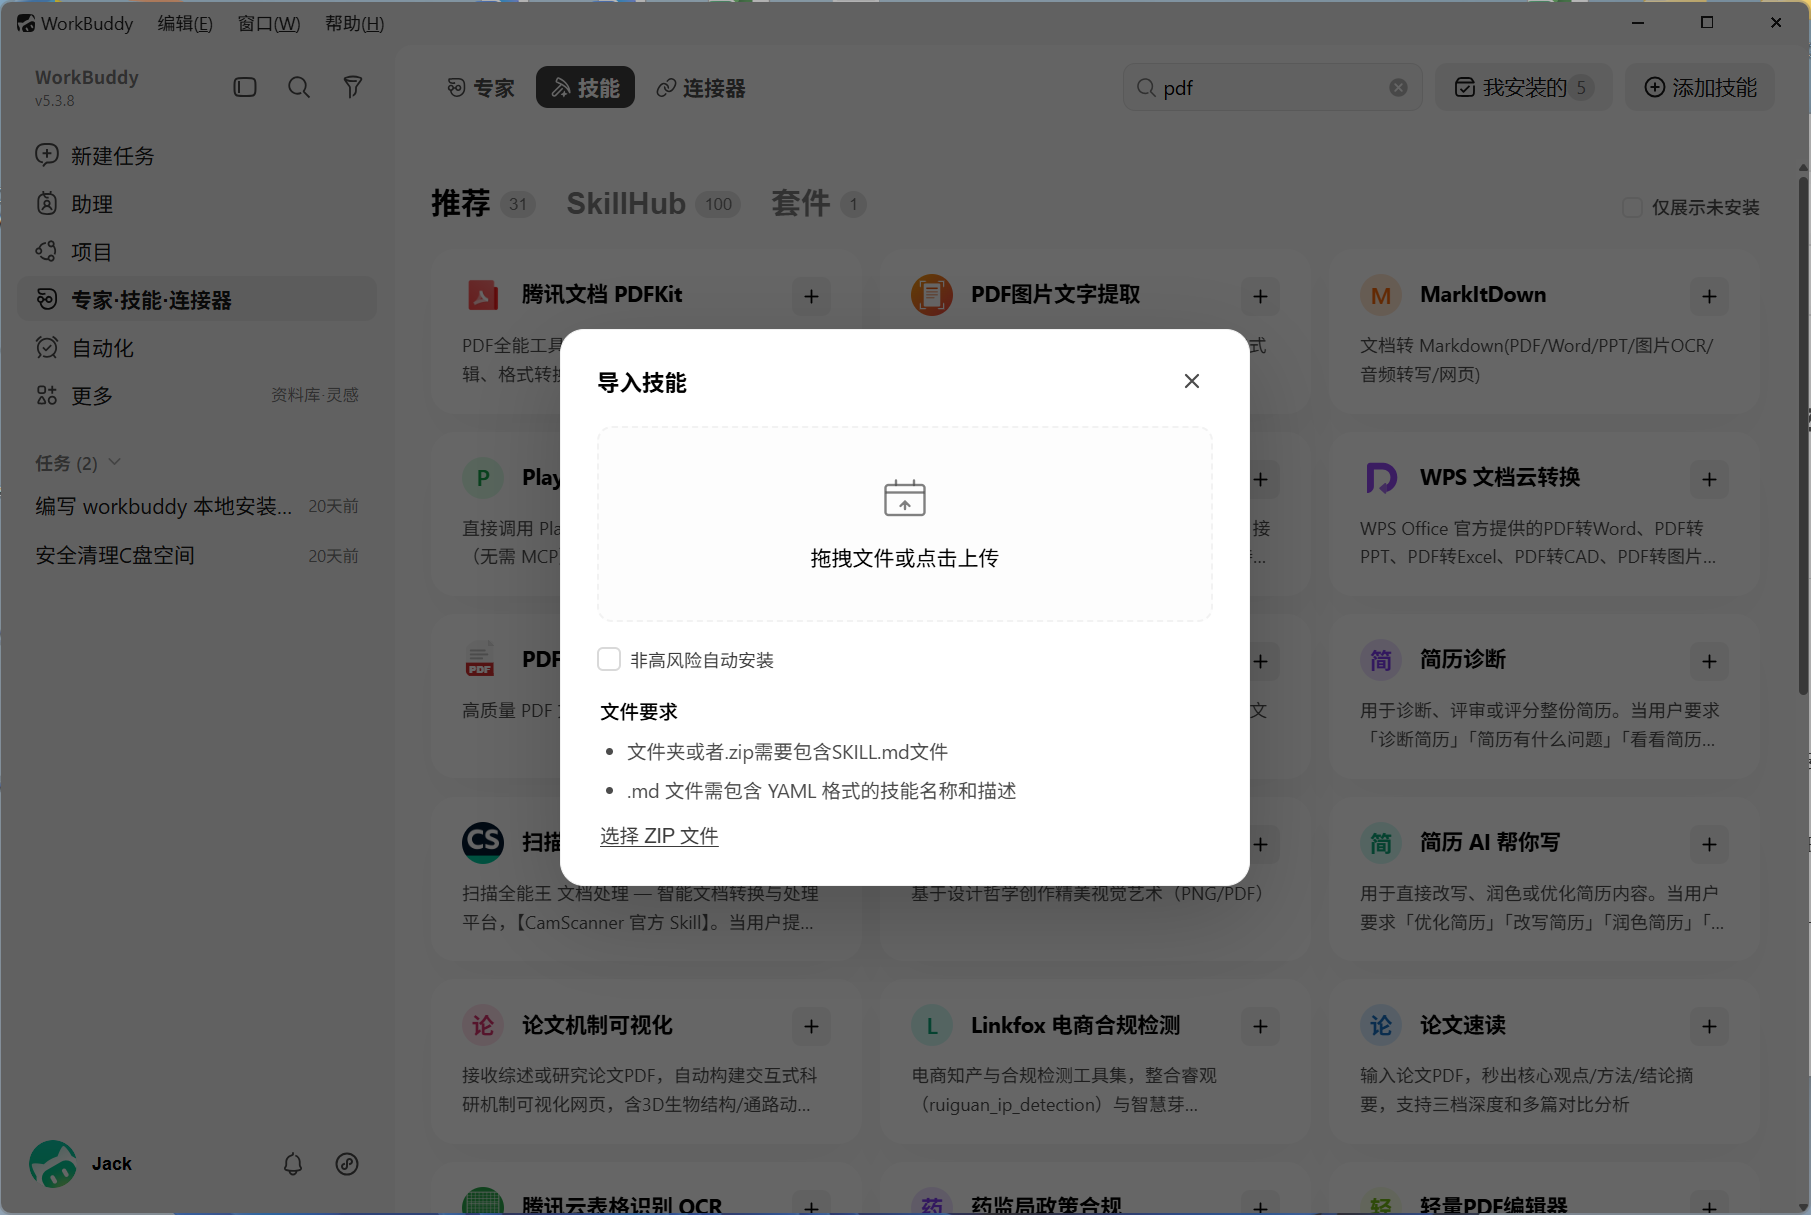Add the 简历 AI 帮你写 skill

pyautogui.click(x=1709, y=844)
